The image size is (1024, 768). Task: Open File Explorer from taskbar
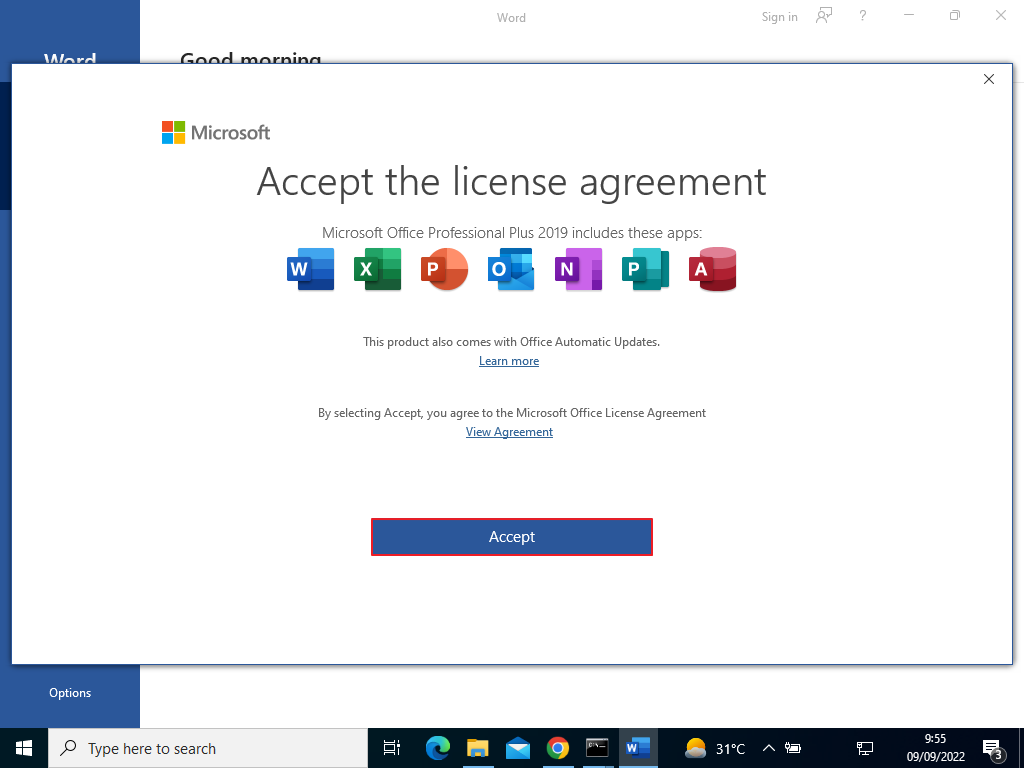478,748
